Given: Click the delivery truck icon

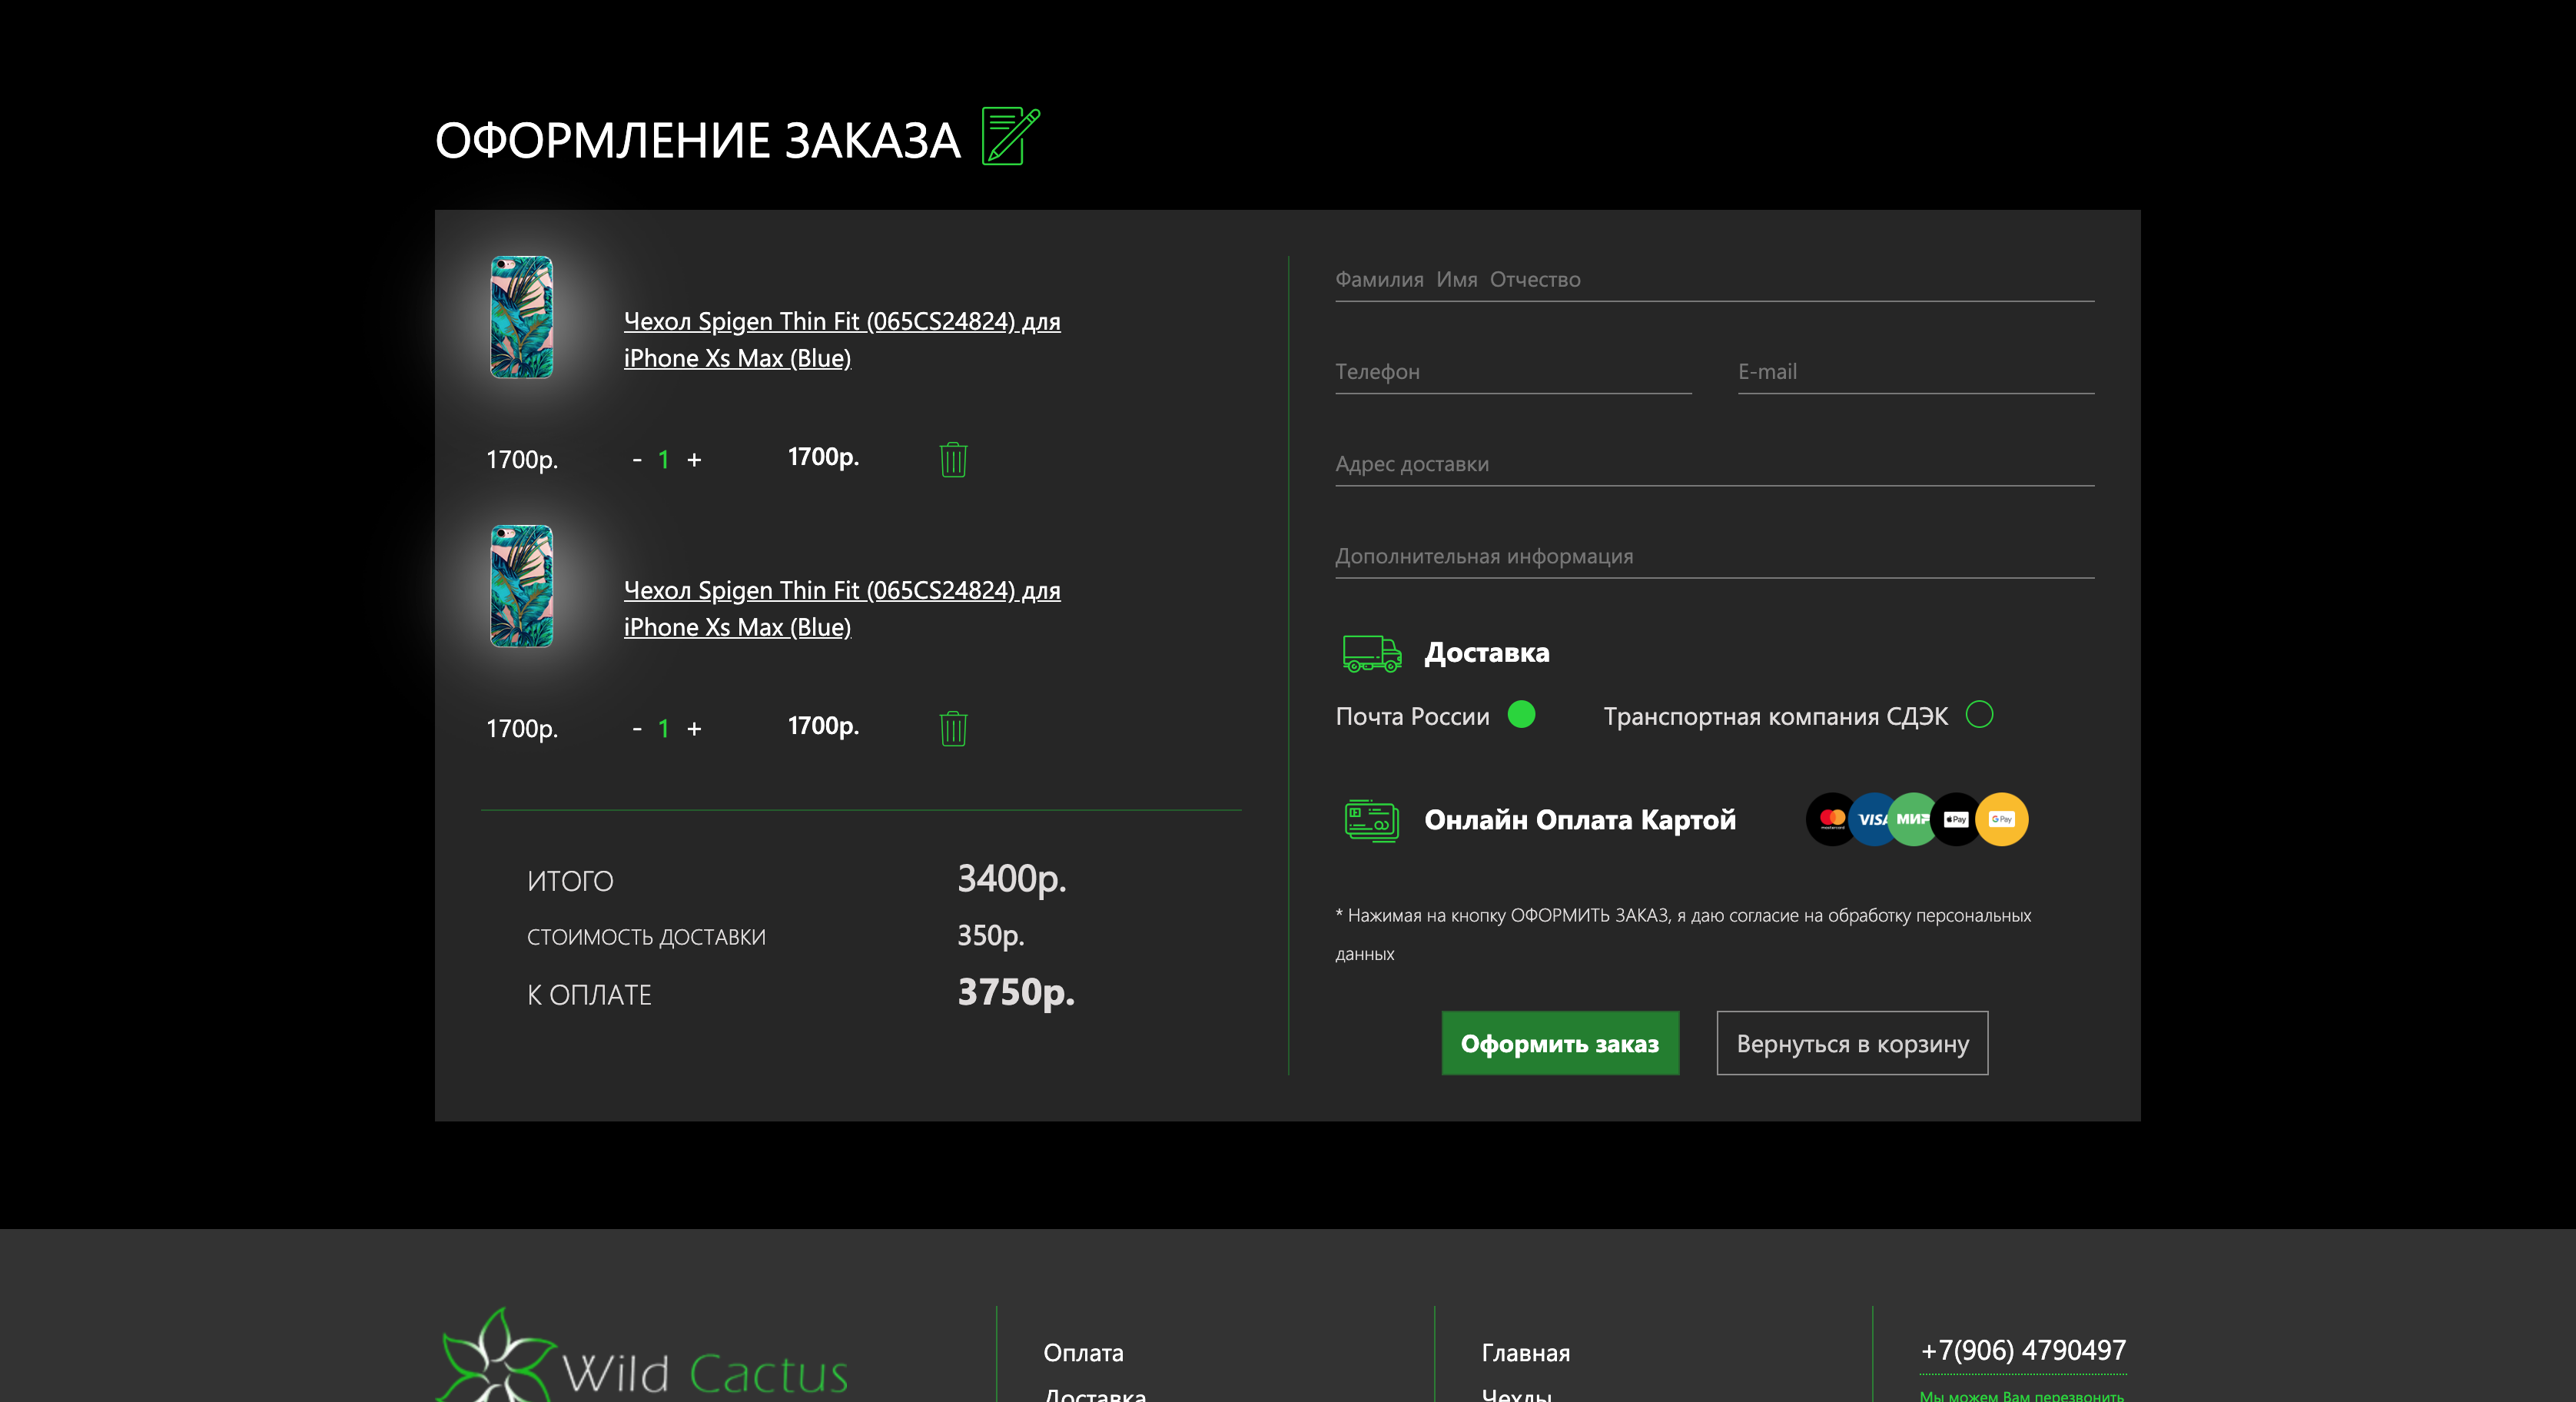Looking at the screenshot, I should click(x=1371, y=653).
